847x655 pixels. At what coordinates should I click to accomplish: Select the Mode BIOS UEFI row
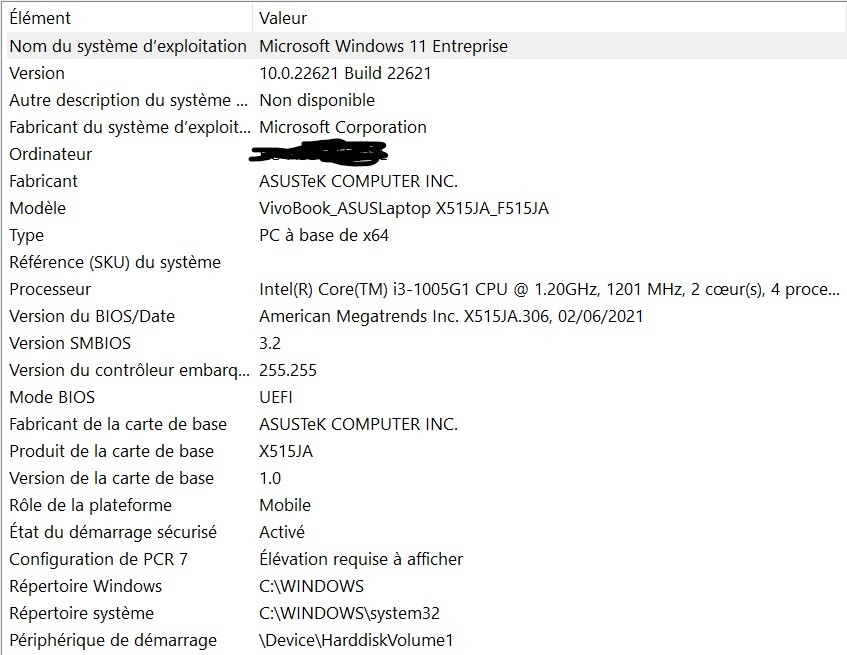tap(425, 397)
